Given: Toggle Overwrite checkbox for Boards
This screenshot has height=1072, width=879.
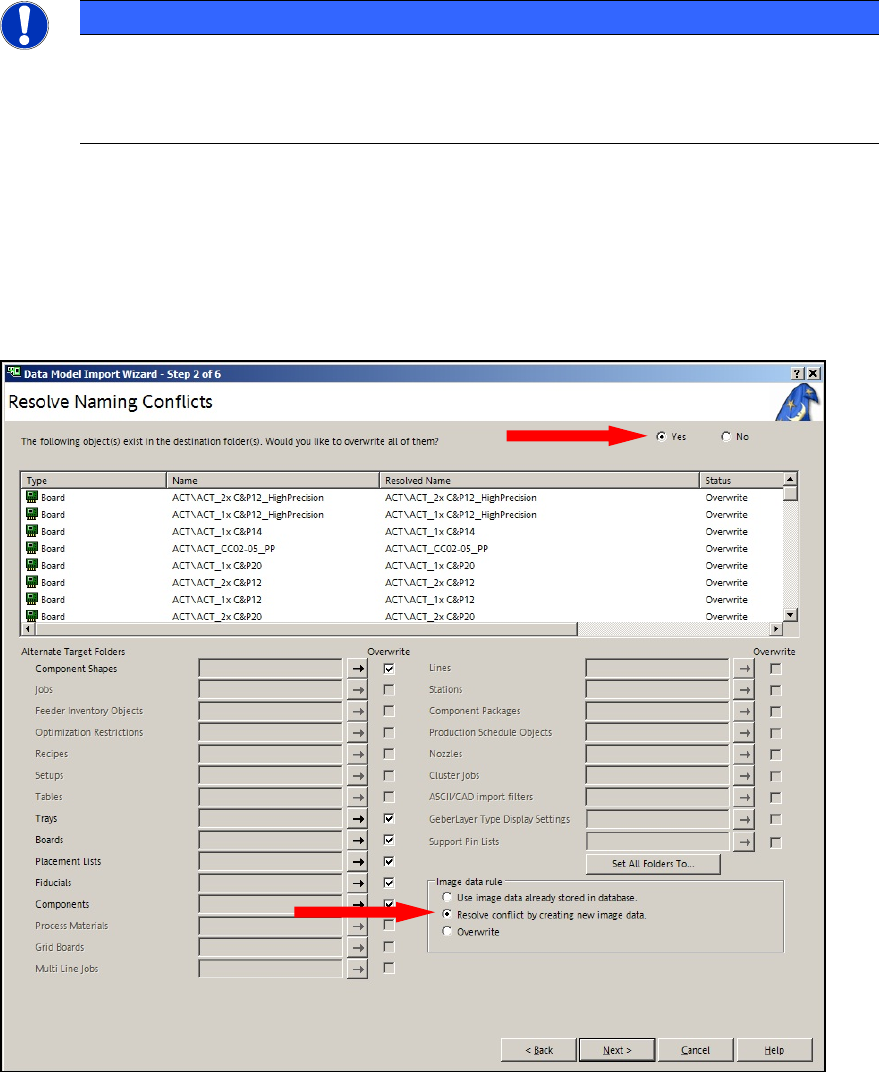Looking at the screenshot, I should 389,840.
